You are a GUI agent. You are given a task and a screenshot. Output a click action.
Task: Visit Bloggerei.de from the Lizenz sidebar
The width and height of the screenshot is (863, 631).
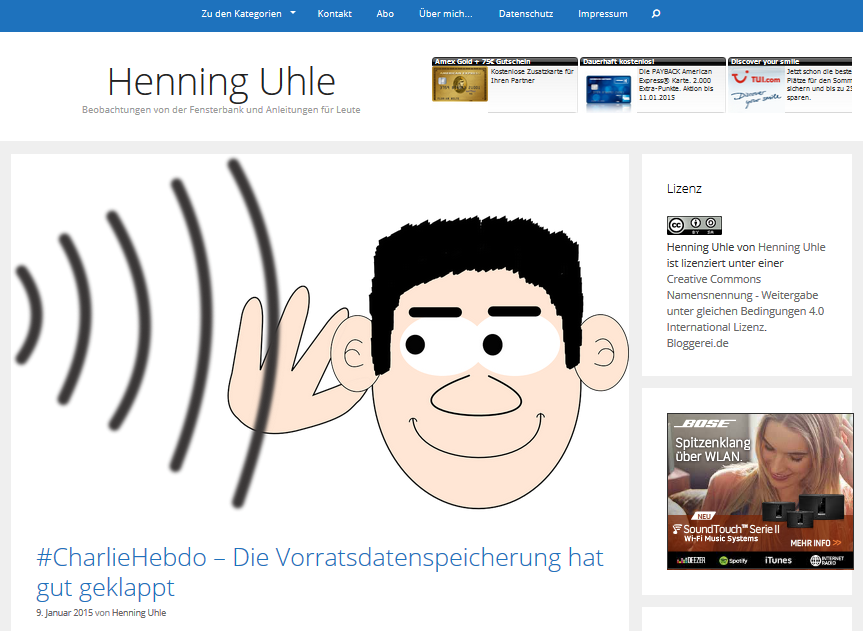click(x=696, y=343)
